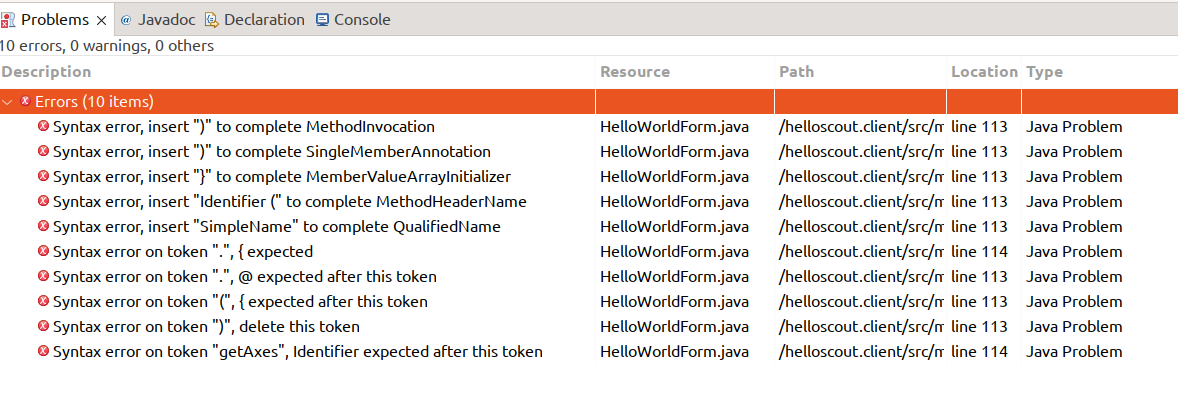Select the Problems tab
This screenshot has height=393, width=1178.
coord(55,20)
